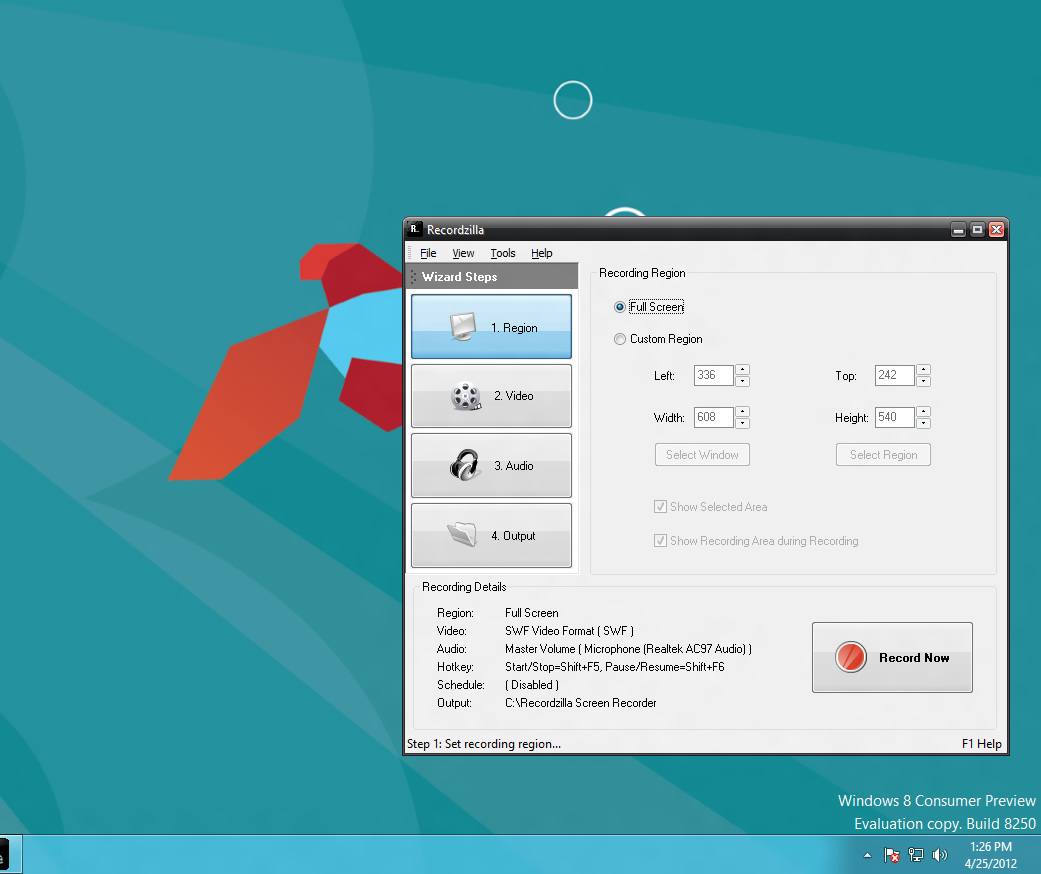The height and width of the screenshot is (874, 1041).
Task: Increase the Top value with up arrow
Action: 923,370
